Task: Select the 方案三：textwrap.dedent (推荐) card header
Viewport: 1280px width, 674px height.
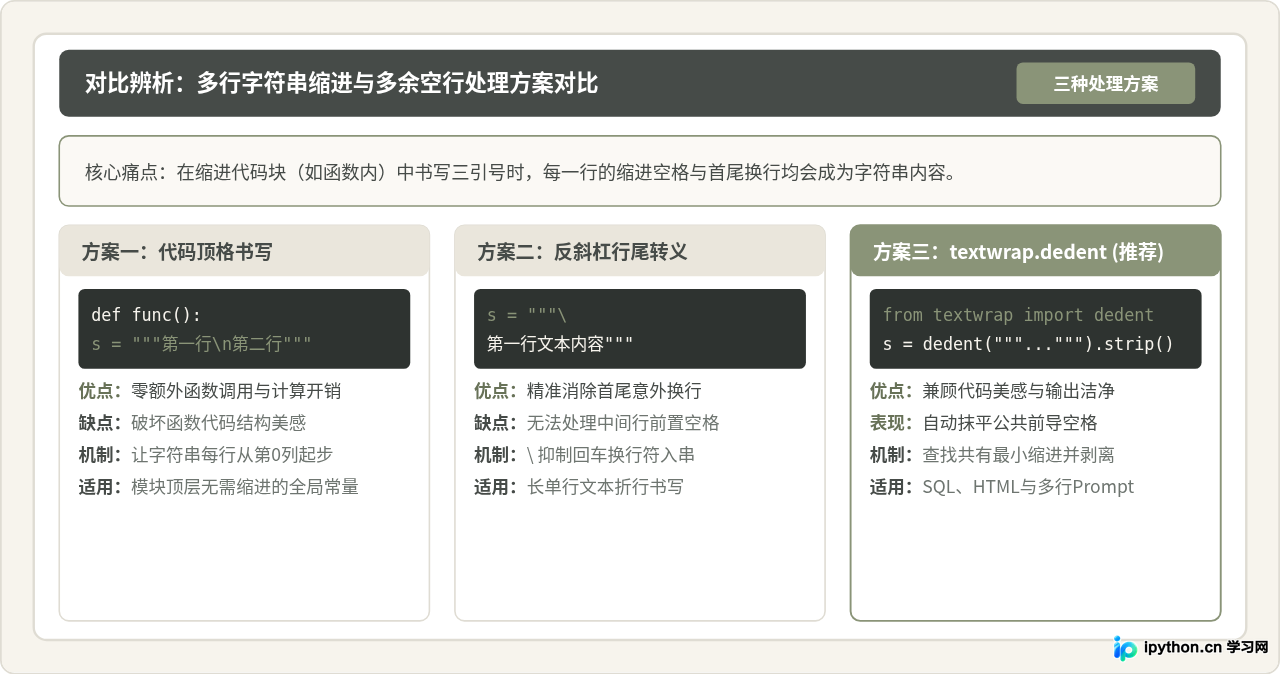Action: point(1036,251)
